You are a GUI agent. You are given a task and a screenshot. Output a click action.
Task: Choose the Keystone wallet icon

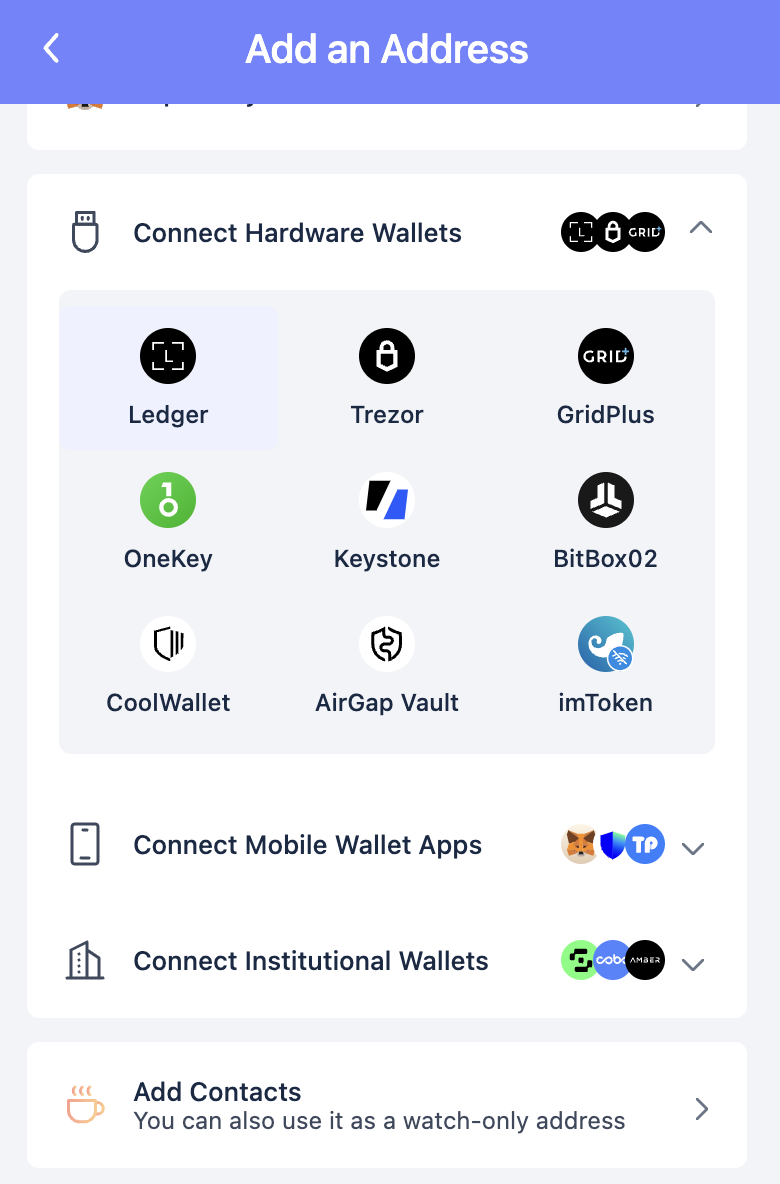(x=387, y=500)
